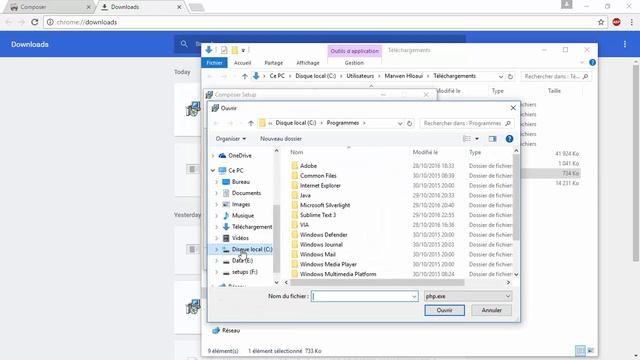The width and height of the screenshot is (640, 360).
Task: Expand the Bureau tree node
Action: [216, 182]
